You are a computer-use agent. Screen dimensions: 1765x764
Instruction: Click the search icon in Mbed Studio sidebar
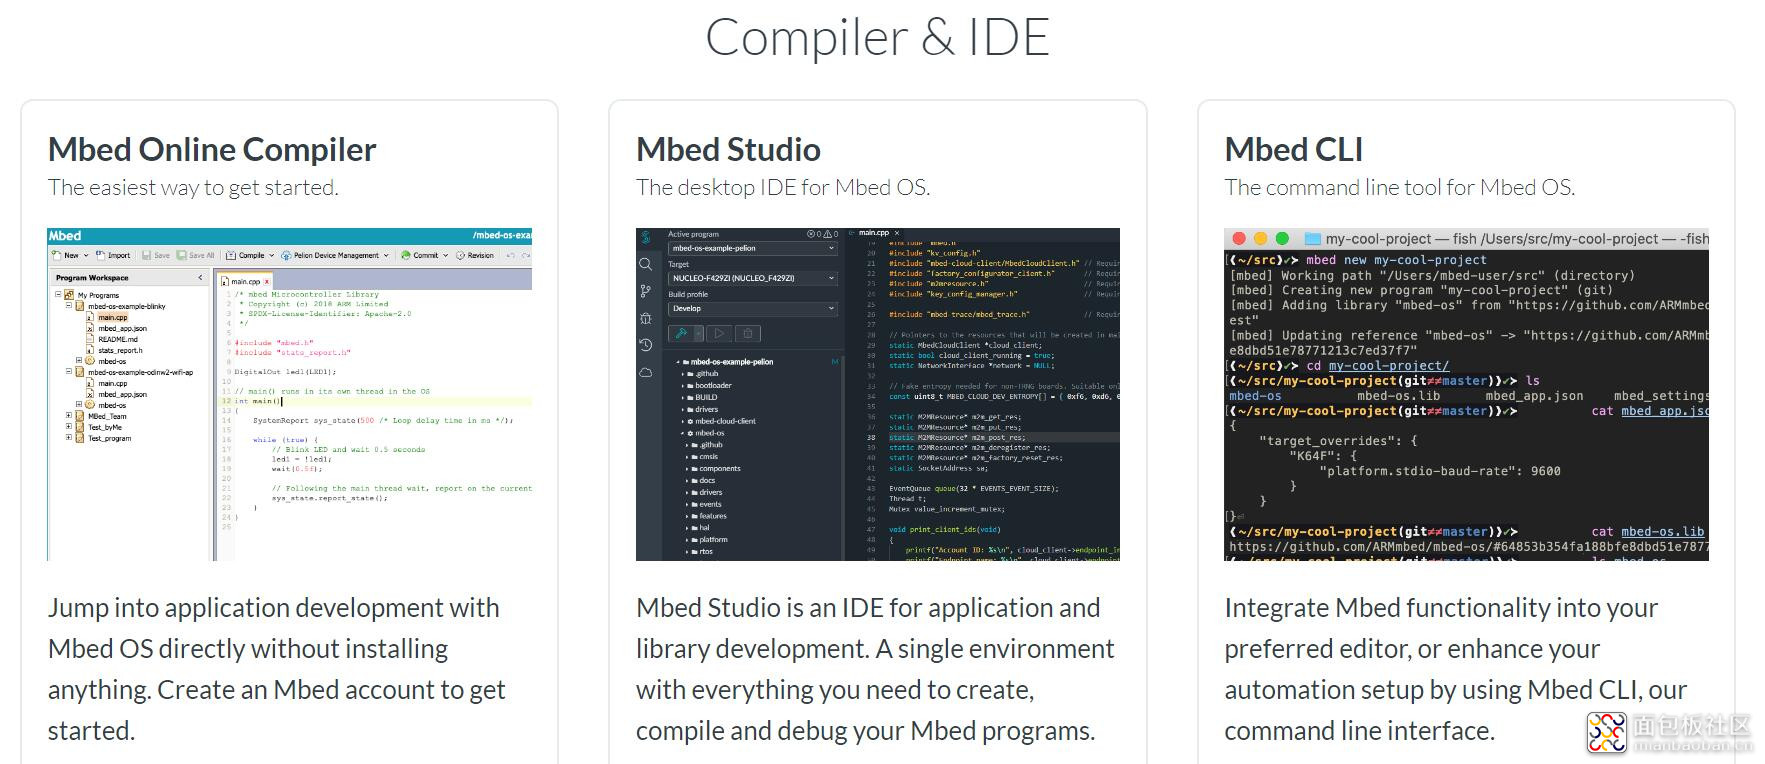click(646, 264)
